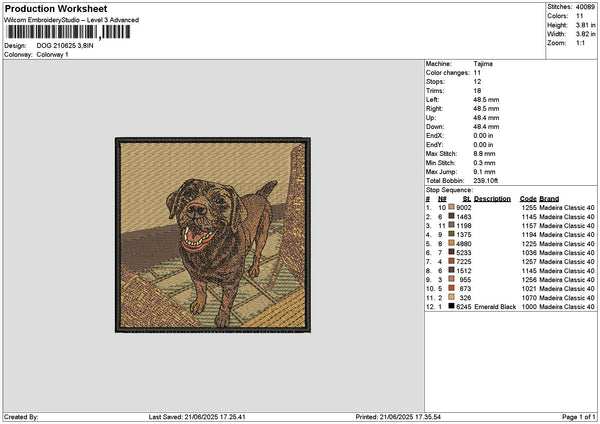Click the barcode under the Wilcom title
This screenshot has height=424, width=600.
(x=68, y=32)
